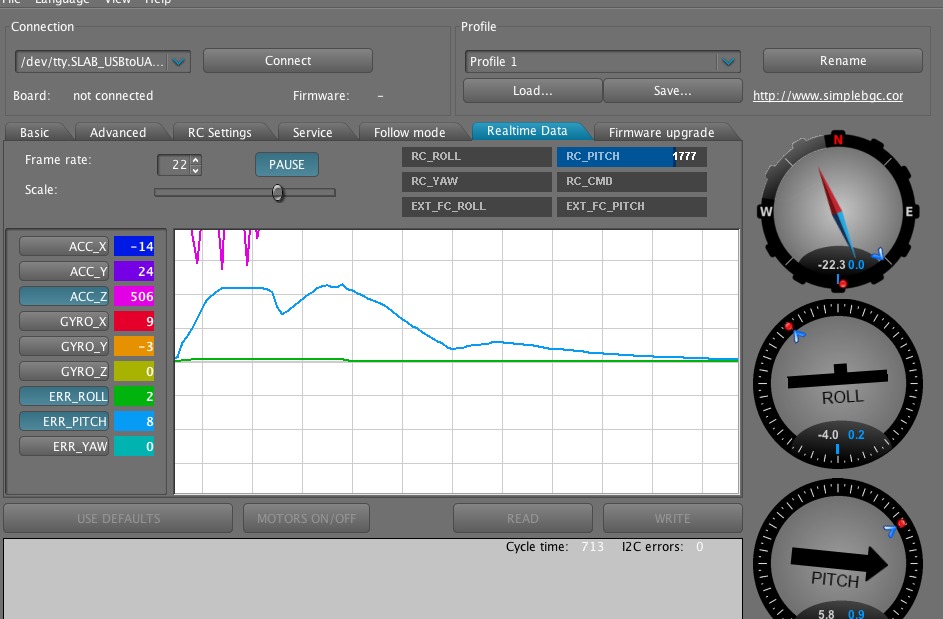Switch to the RC Settings tab
The width and height of the screenshot is (943, 619).
click(x=212, y=132)
